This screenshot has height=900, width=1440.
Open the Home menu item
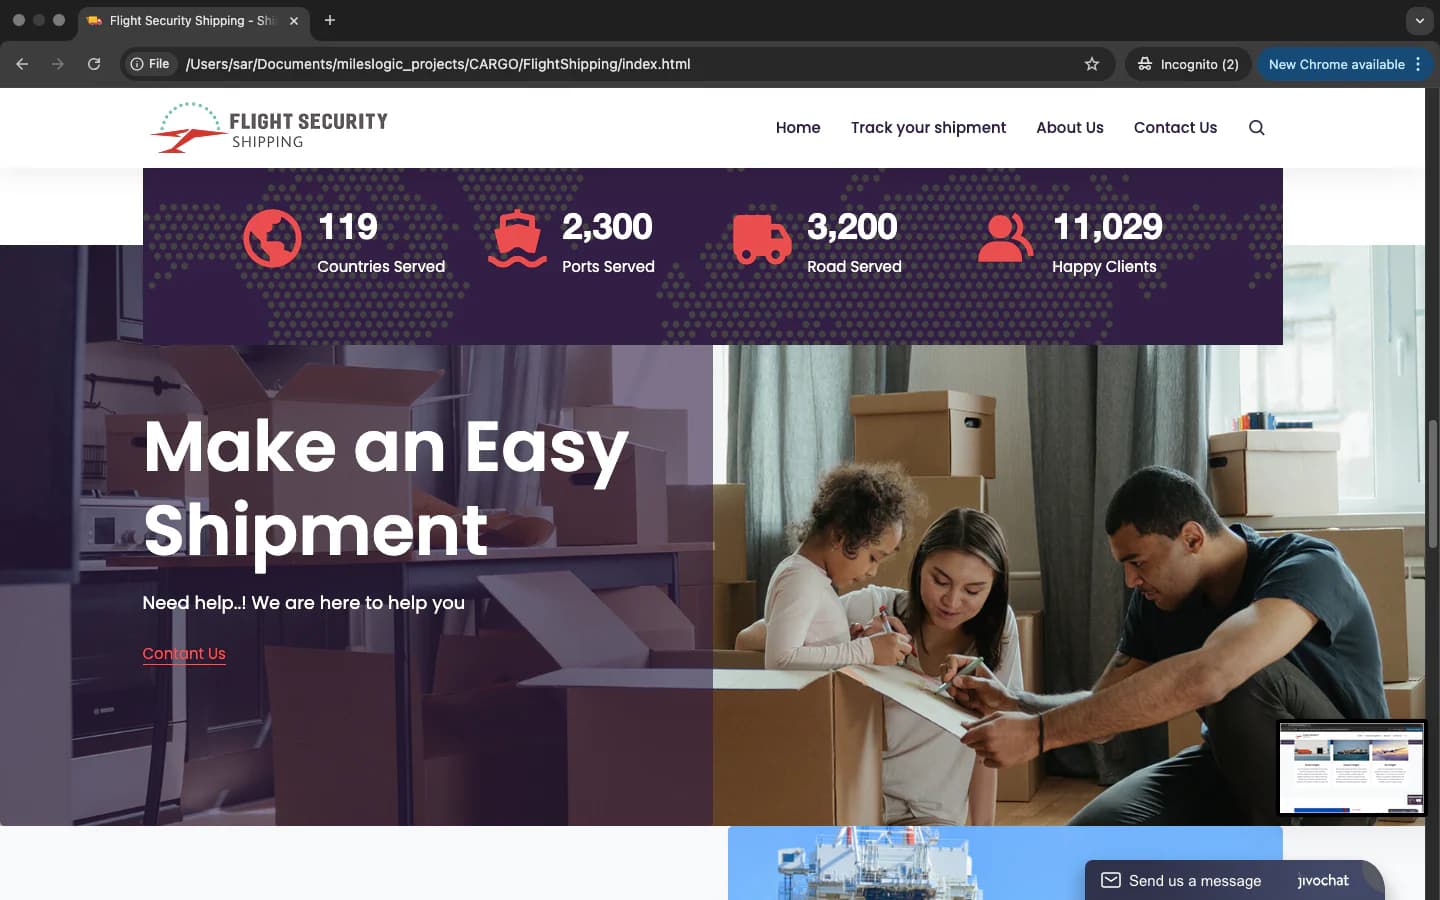[x=798, y=128]
